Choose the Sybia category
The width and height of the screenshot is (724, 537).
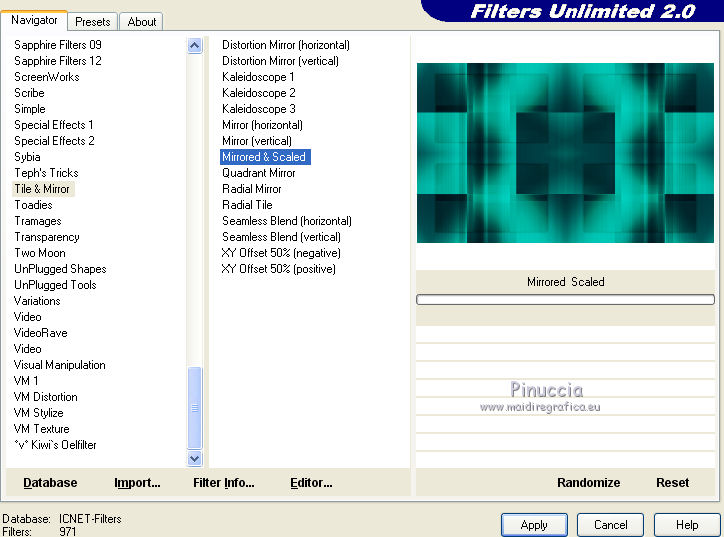(27, 157)
